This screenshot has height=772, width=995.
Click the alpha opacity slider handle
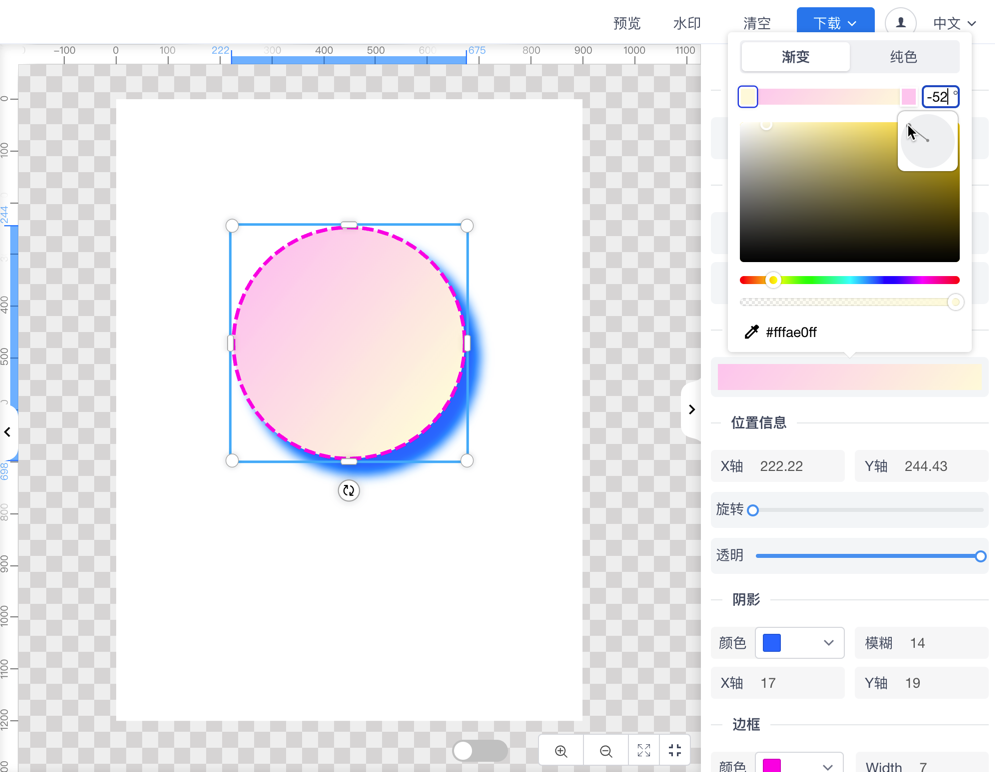pos(955,302)
